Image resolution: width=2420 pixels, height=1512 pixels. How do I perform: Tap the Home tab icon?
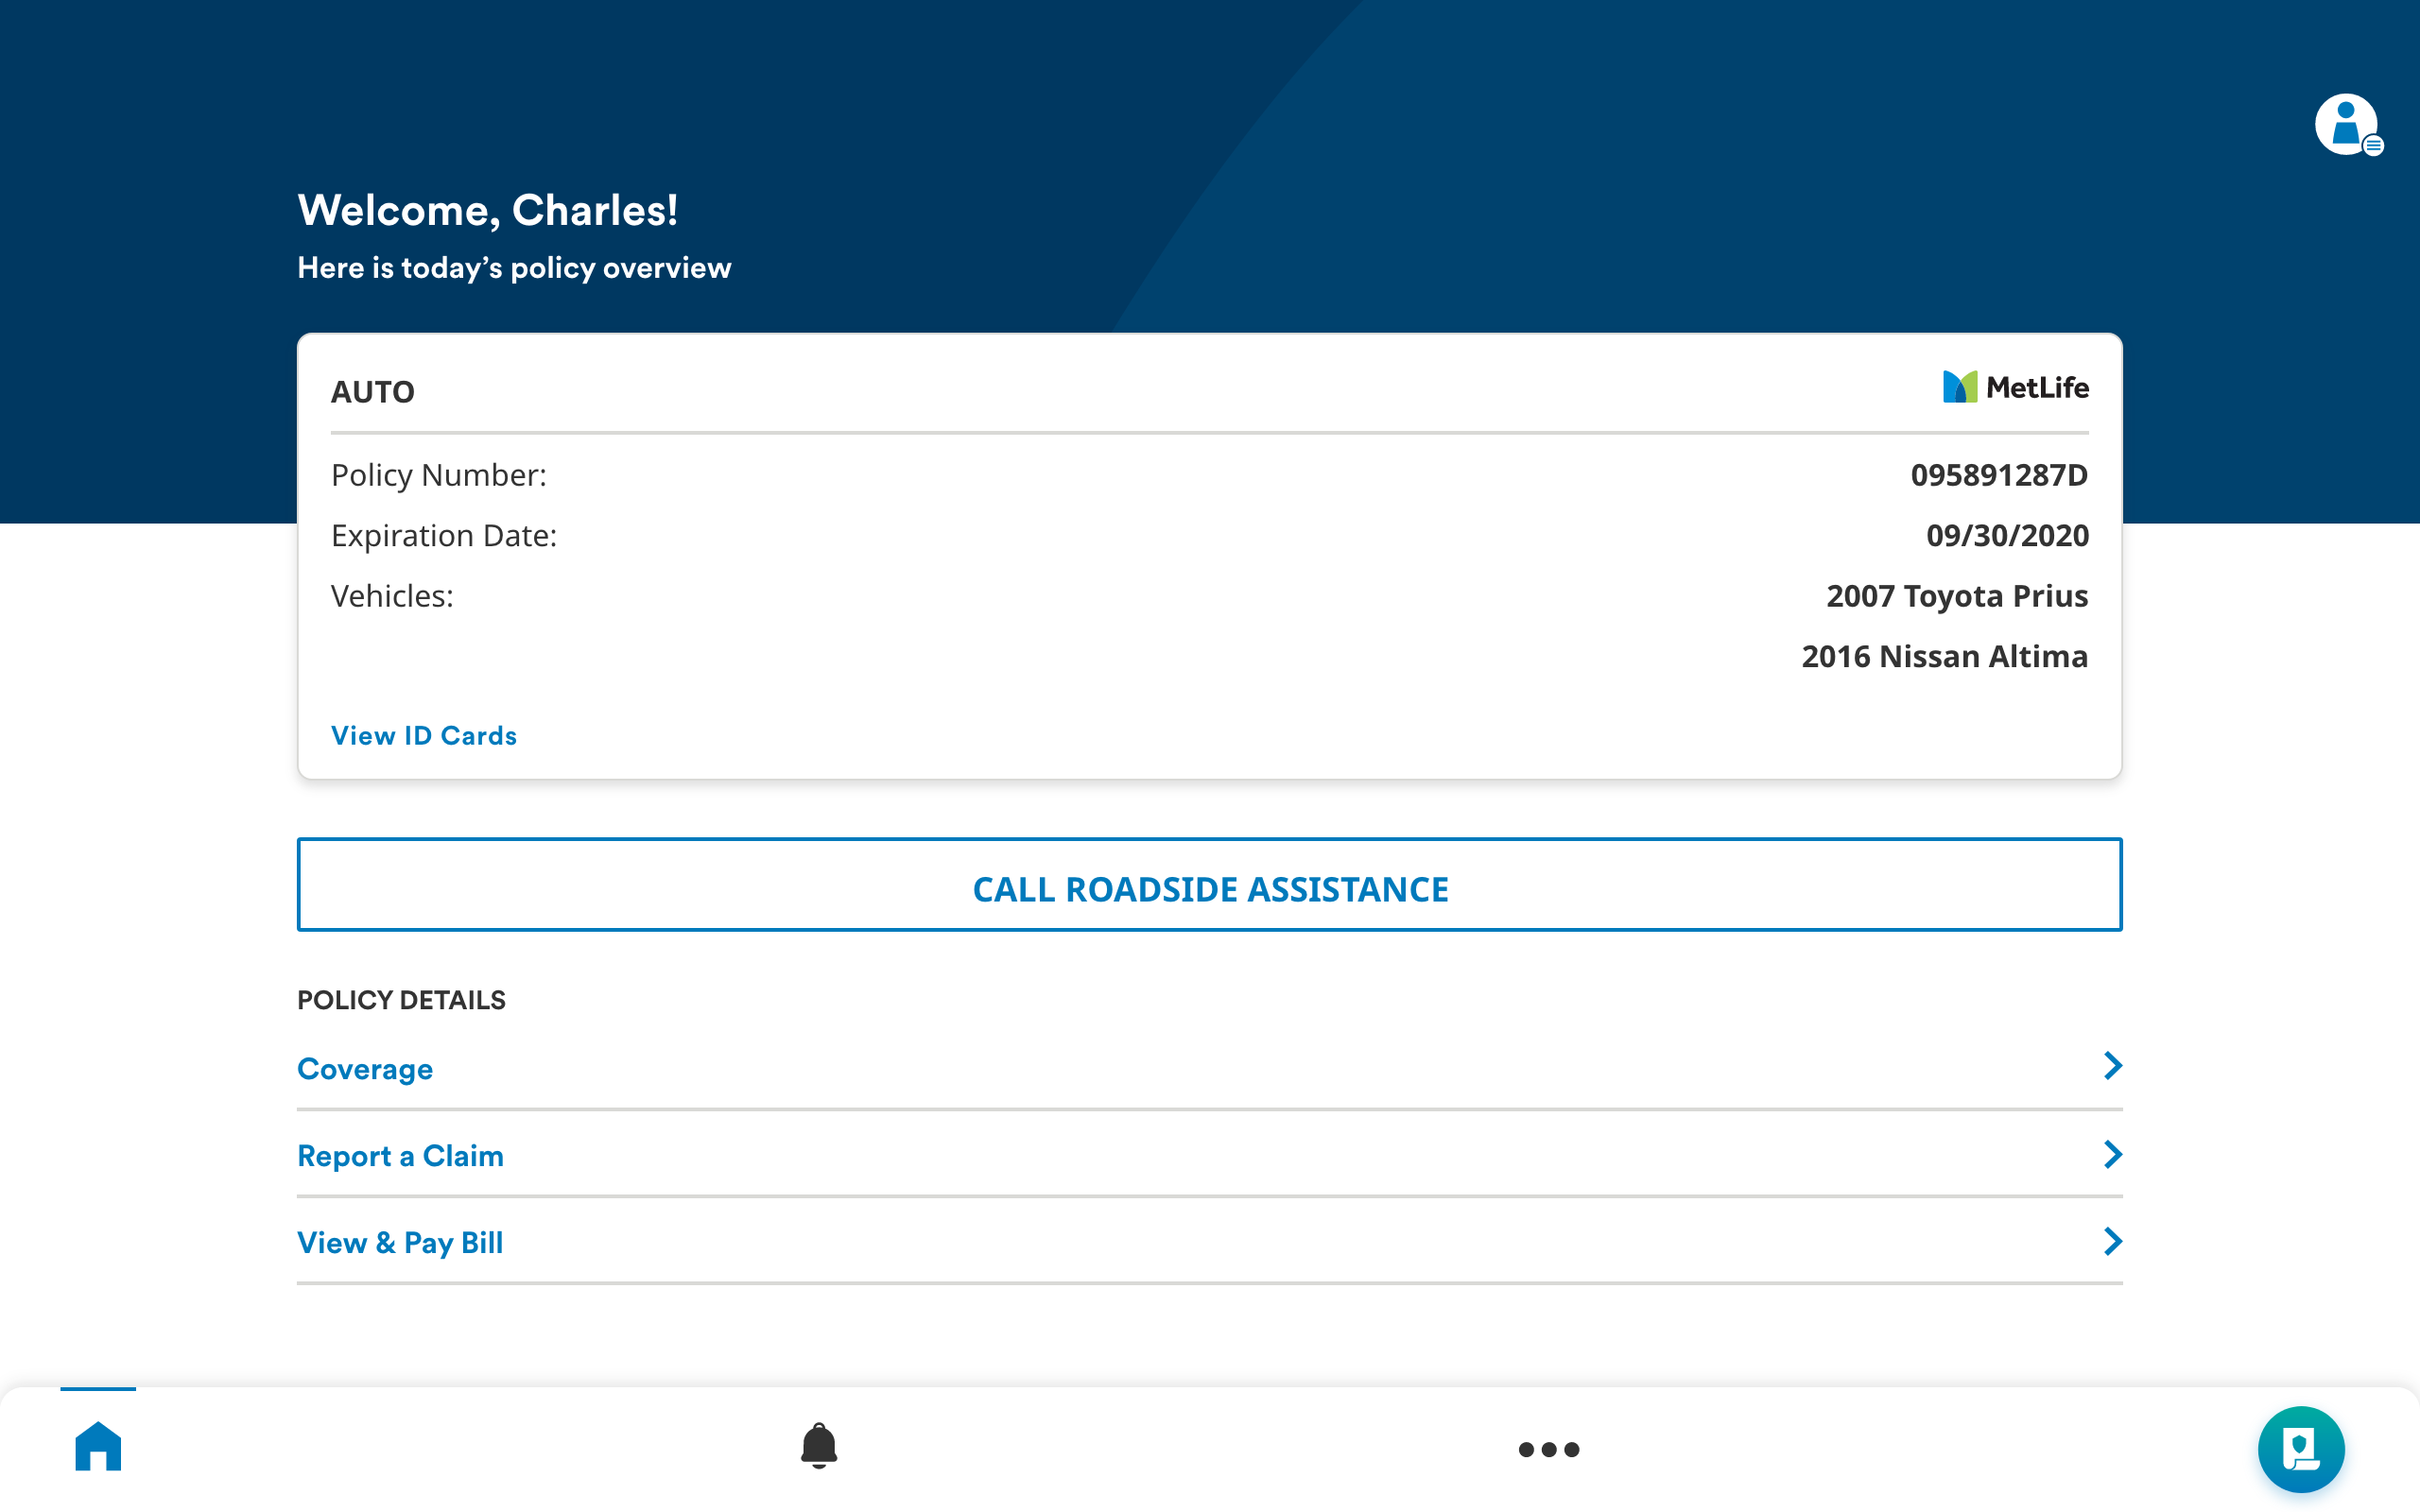coord(98,1446)
